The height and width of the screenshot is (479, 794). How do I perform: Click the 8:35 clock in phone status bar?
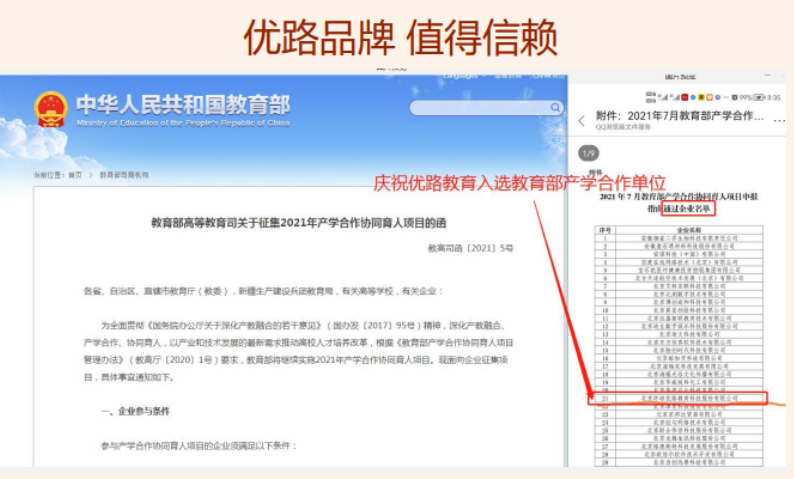(x=774, y=97)
